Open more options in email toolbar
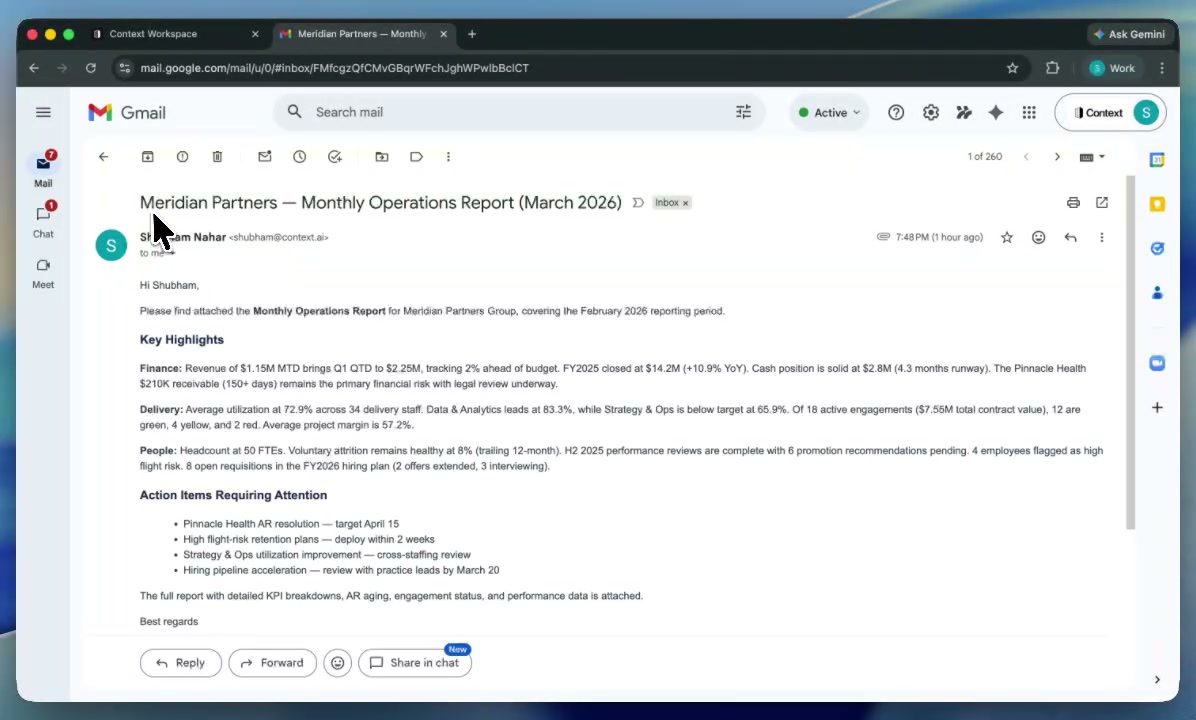 448,156
